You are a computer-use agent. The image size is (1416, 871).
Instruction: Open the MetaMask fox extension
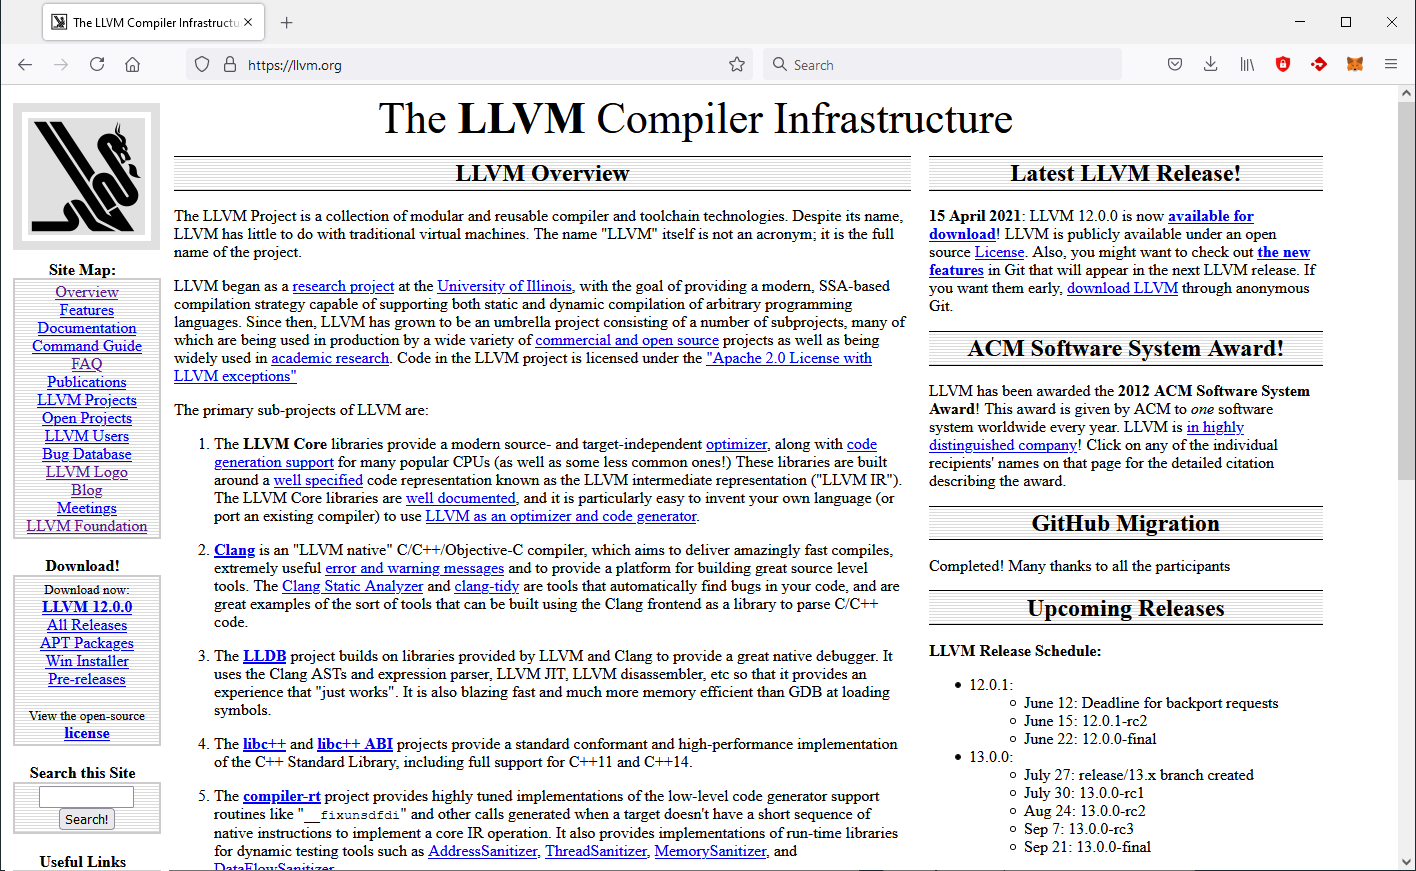coord(1355,64)
